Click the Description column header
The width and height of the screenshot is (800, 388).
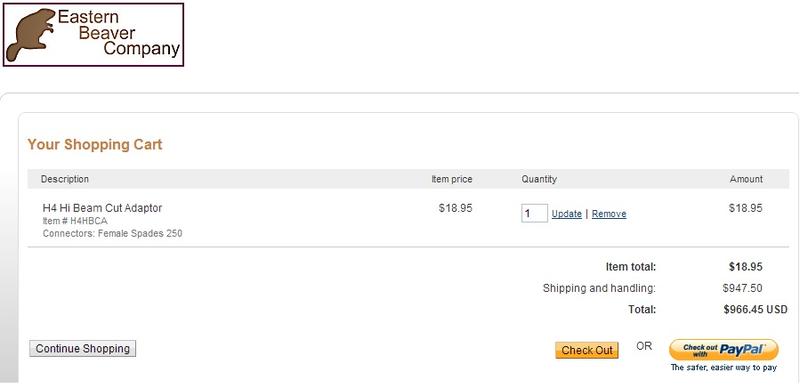click(65, 179)
